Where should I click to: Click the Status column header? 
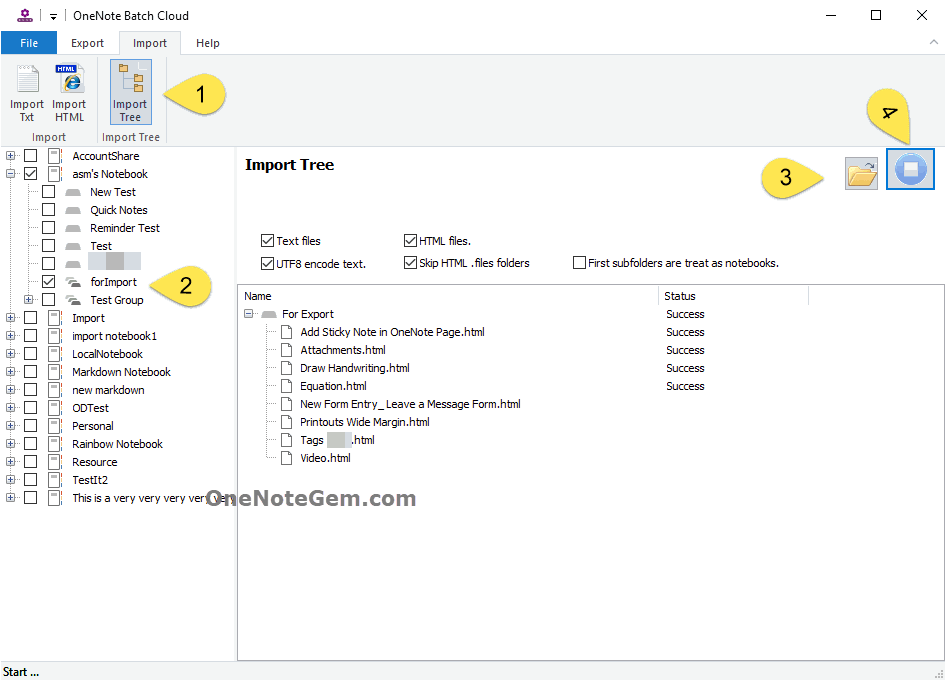point(733,296)
